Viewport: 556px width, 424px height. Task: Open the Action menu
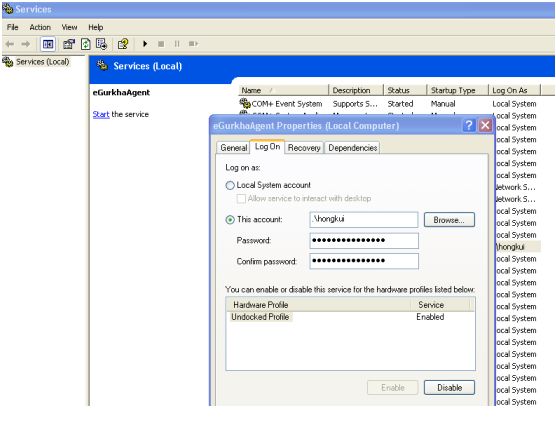tap(40, 27)
